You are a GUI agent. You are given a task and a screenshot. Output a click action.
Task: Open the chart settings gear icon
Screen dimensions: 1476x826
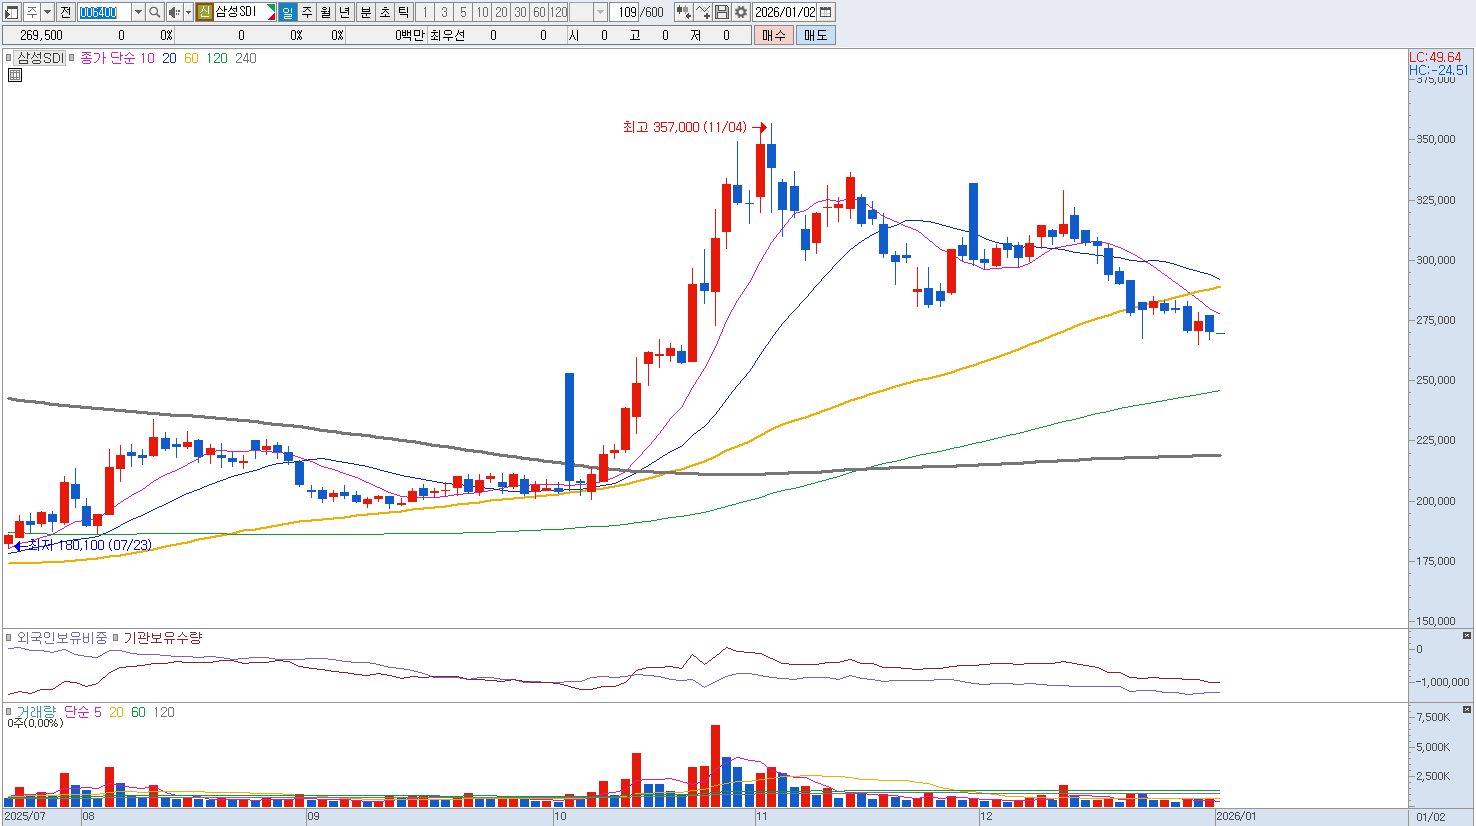click(741, 12)
